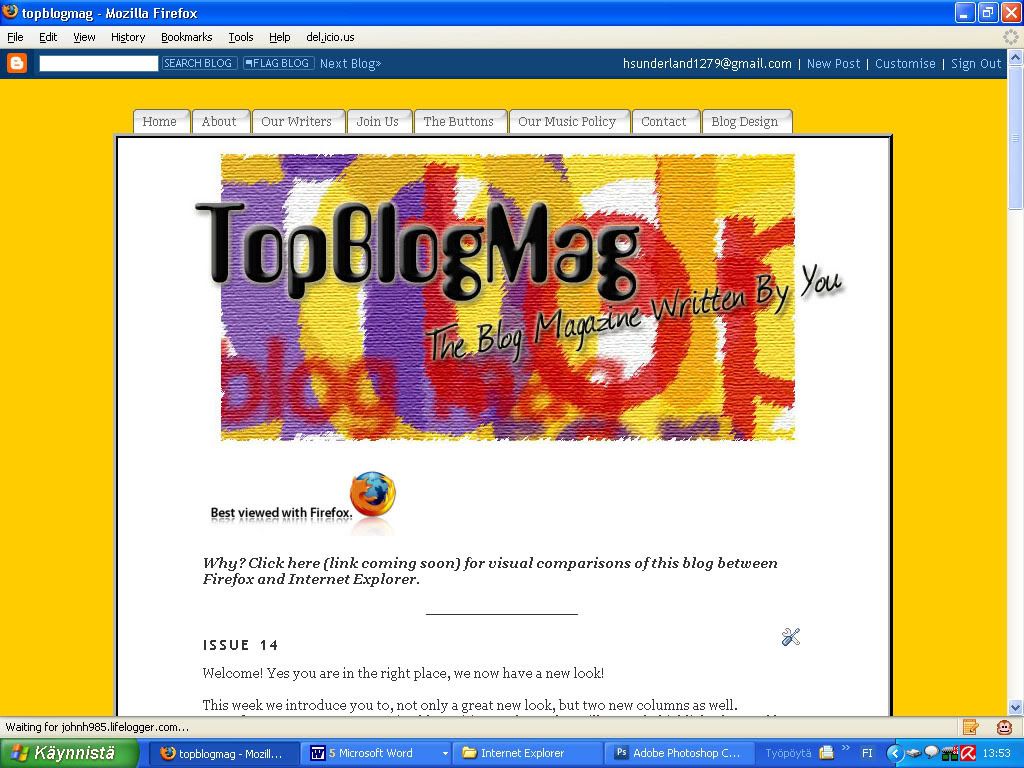This screenshot has height=768, width=1024.
Task: Click the hsunderland1279@gmail.com account link
Action: point(707,63)
